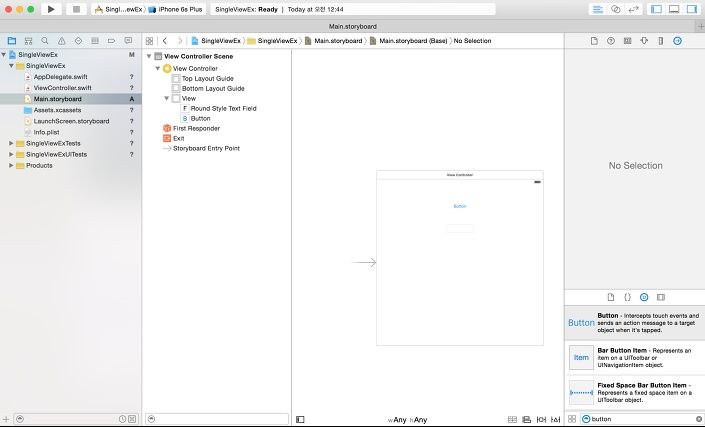Show the assistant editor
This screenshot has width=705, height=427.
pos(616,9)
